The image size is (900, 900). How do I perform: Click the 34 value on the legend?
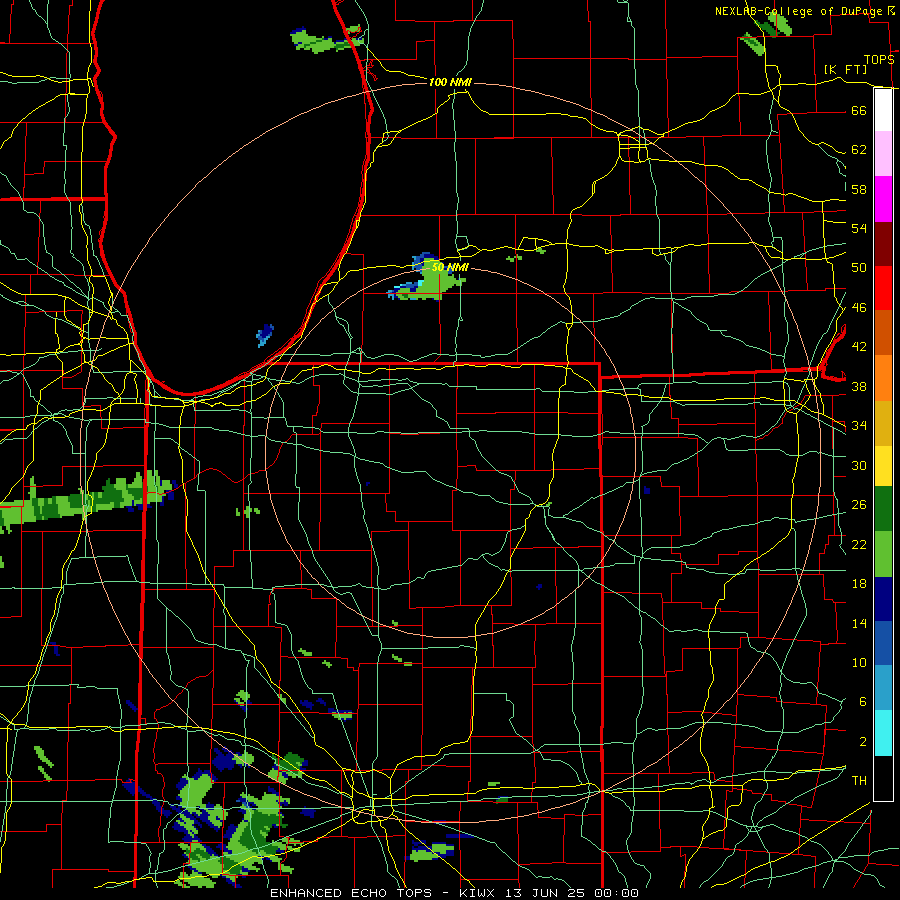859,426
